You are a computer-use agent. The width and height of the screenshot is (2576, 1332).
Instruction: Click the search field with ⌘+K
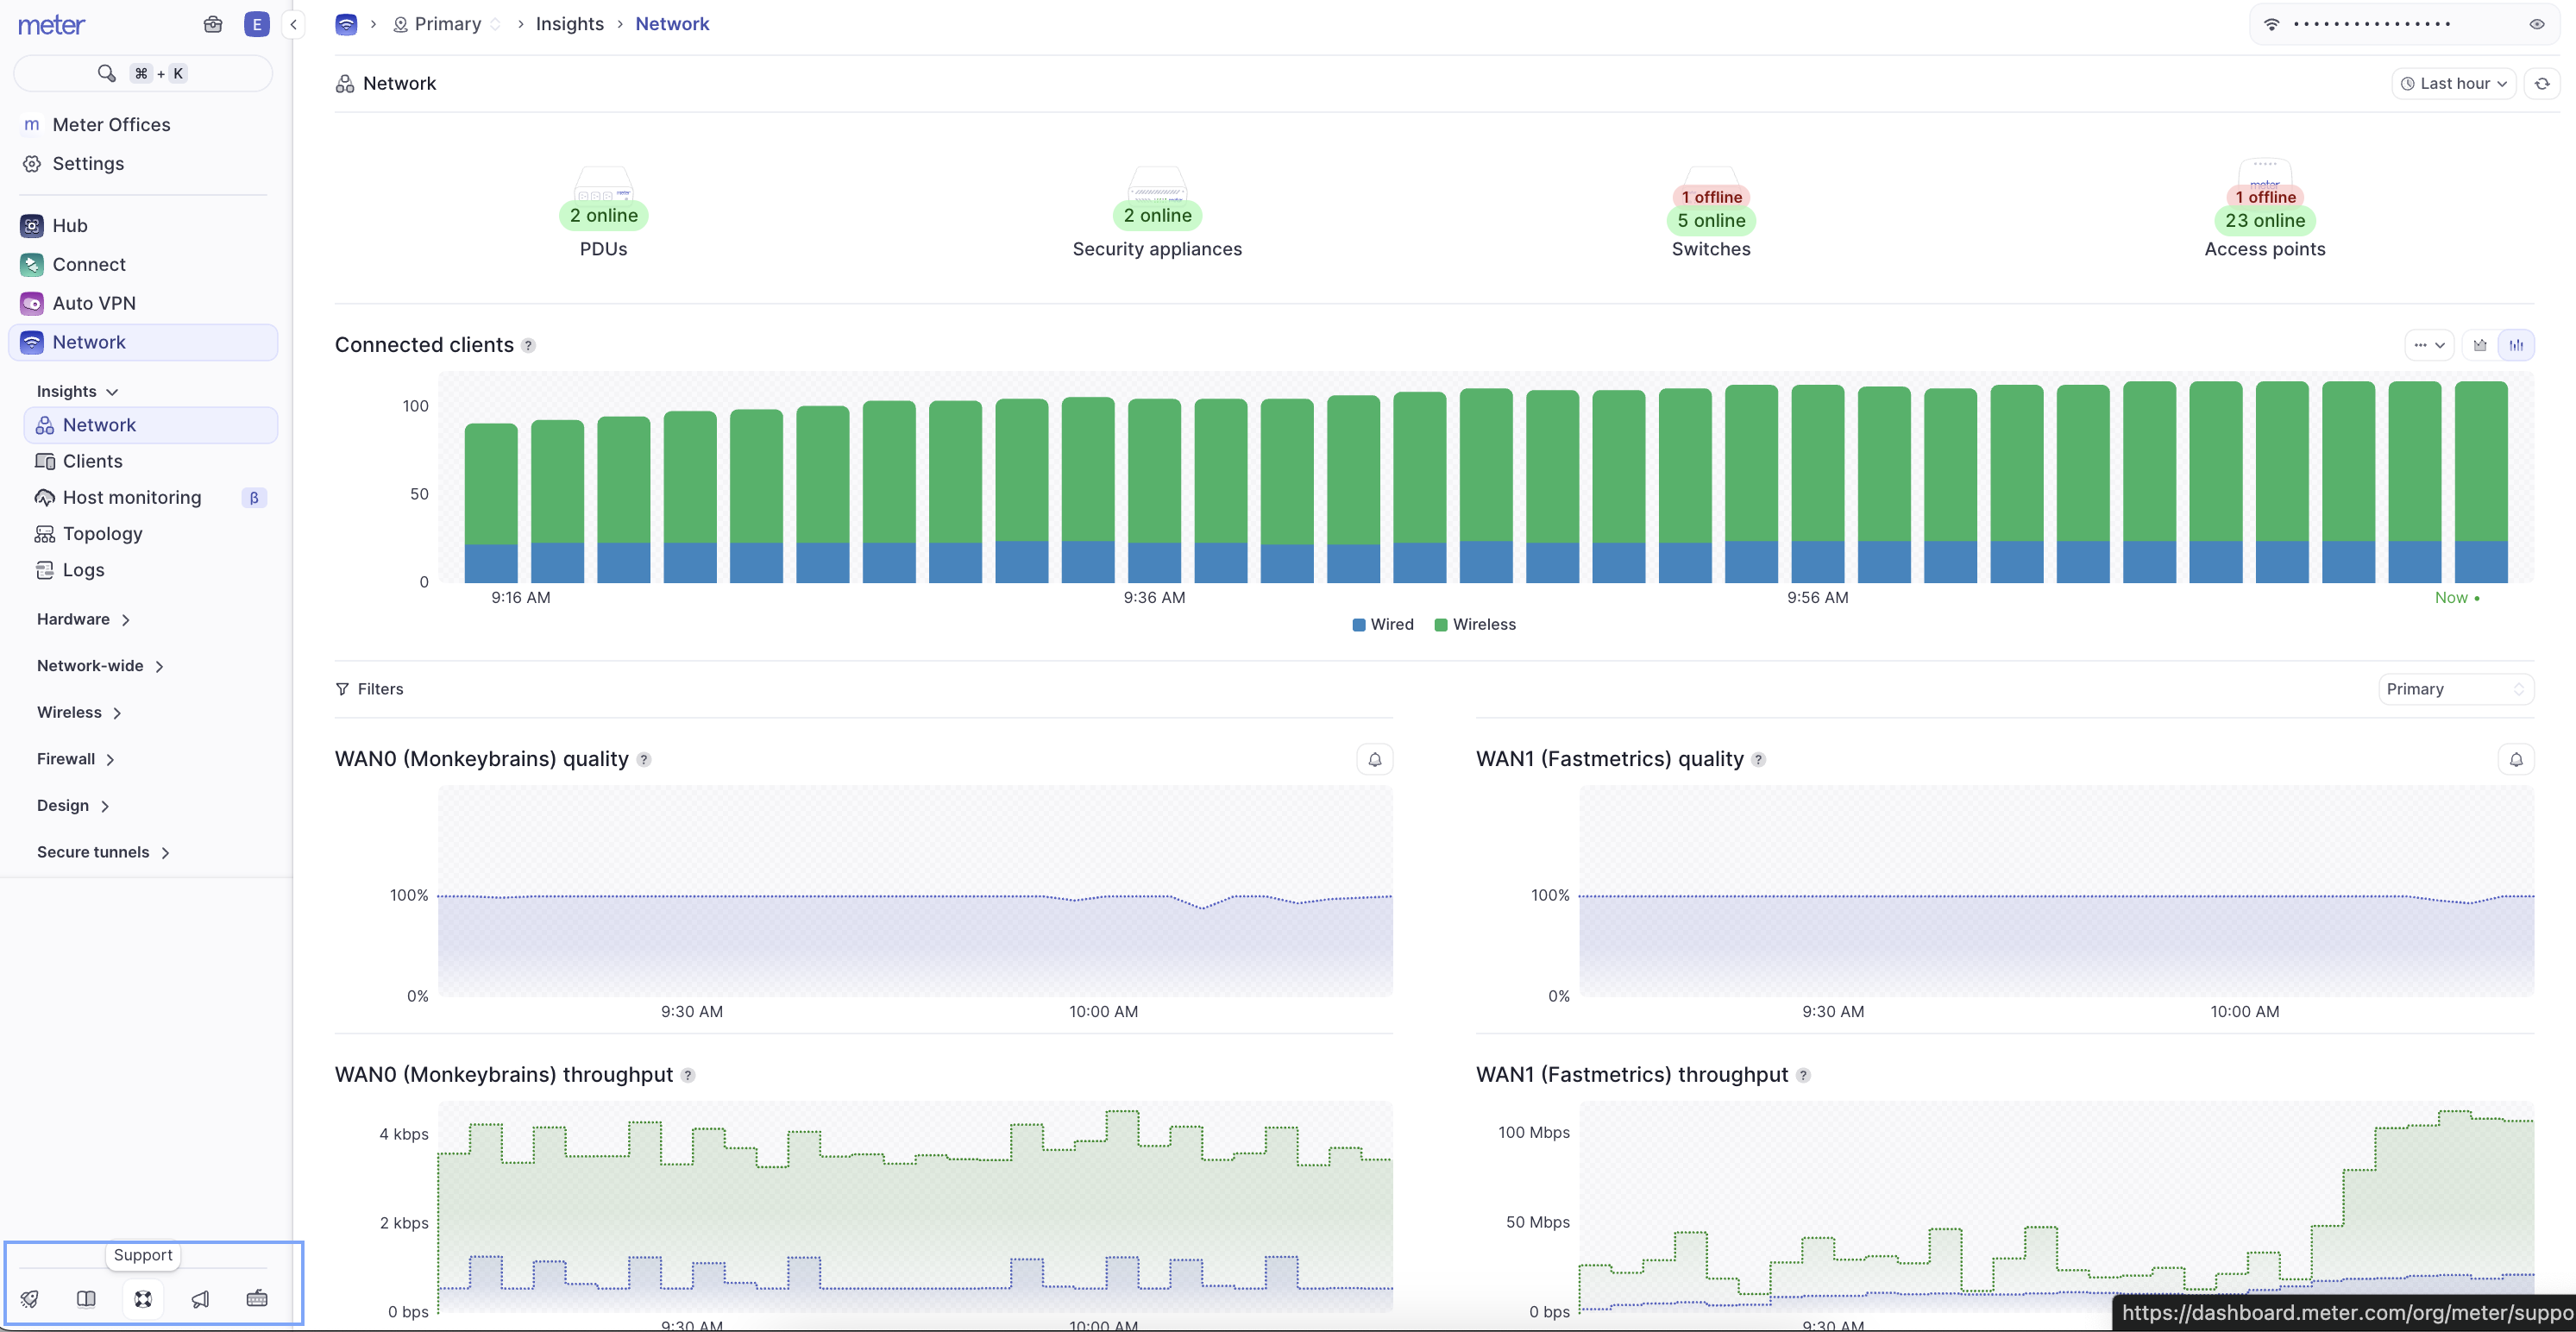(x=142, y=74)
